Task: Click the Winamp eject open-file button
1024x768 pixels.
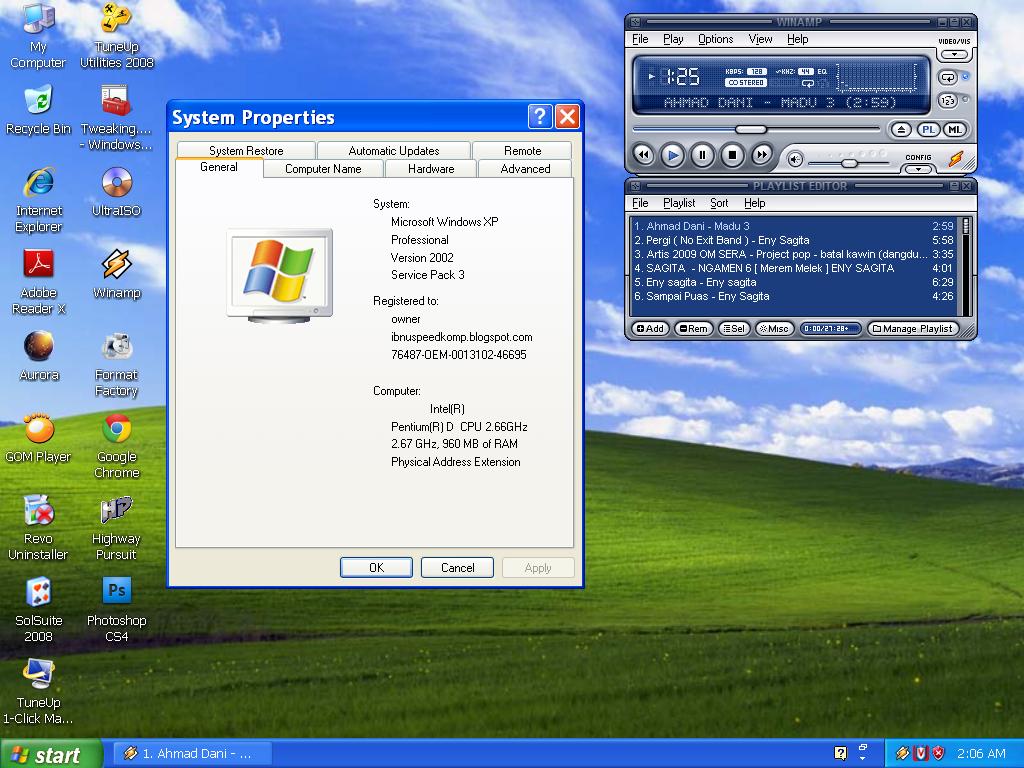Action: point(901,129)
